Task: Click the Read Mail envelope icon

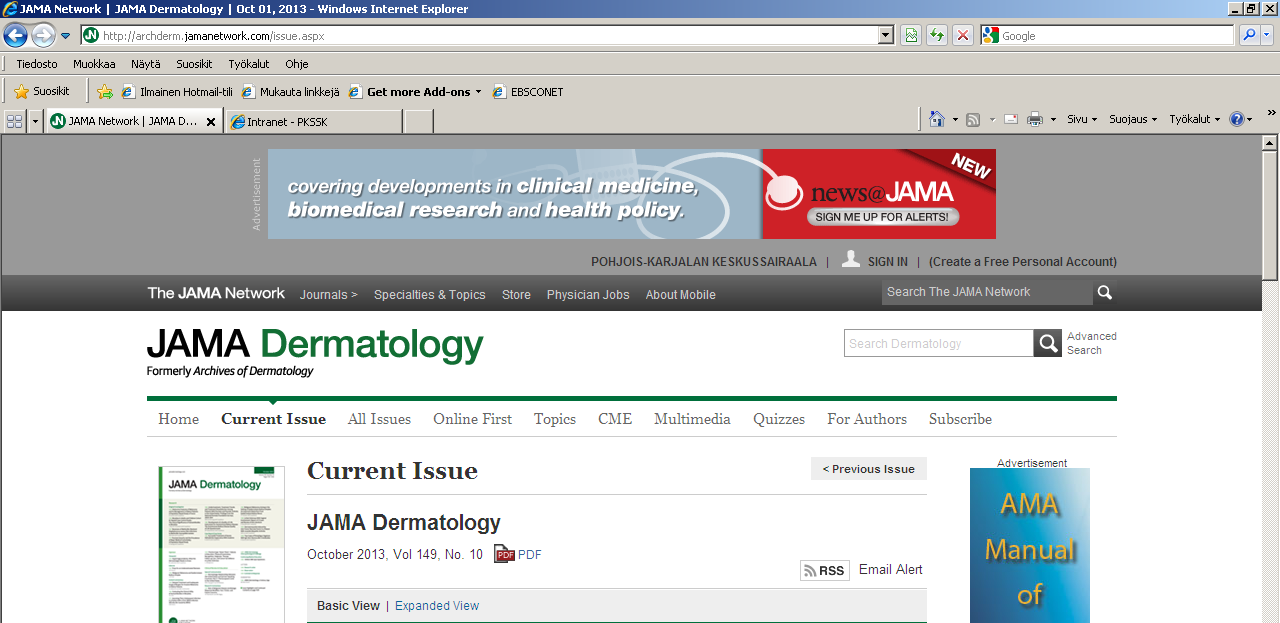Action: (x=1011, y=120)
